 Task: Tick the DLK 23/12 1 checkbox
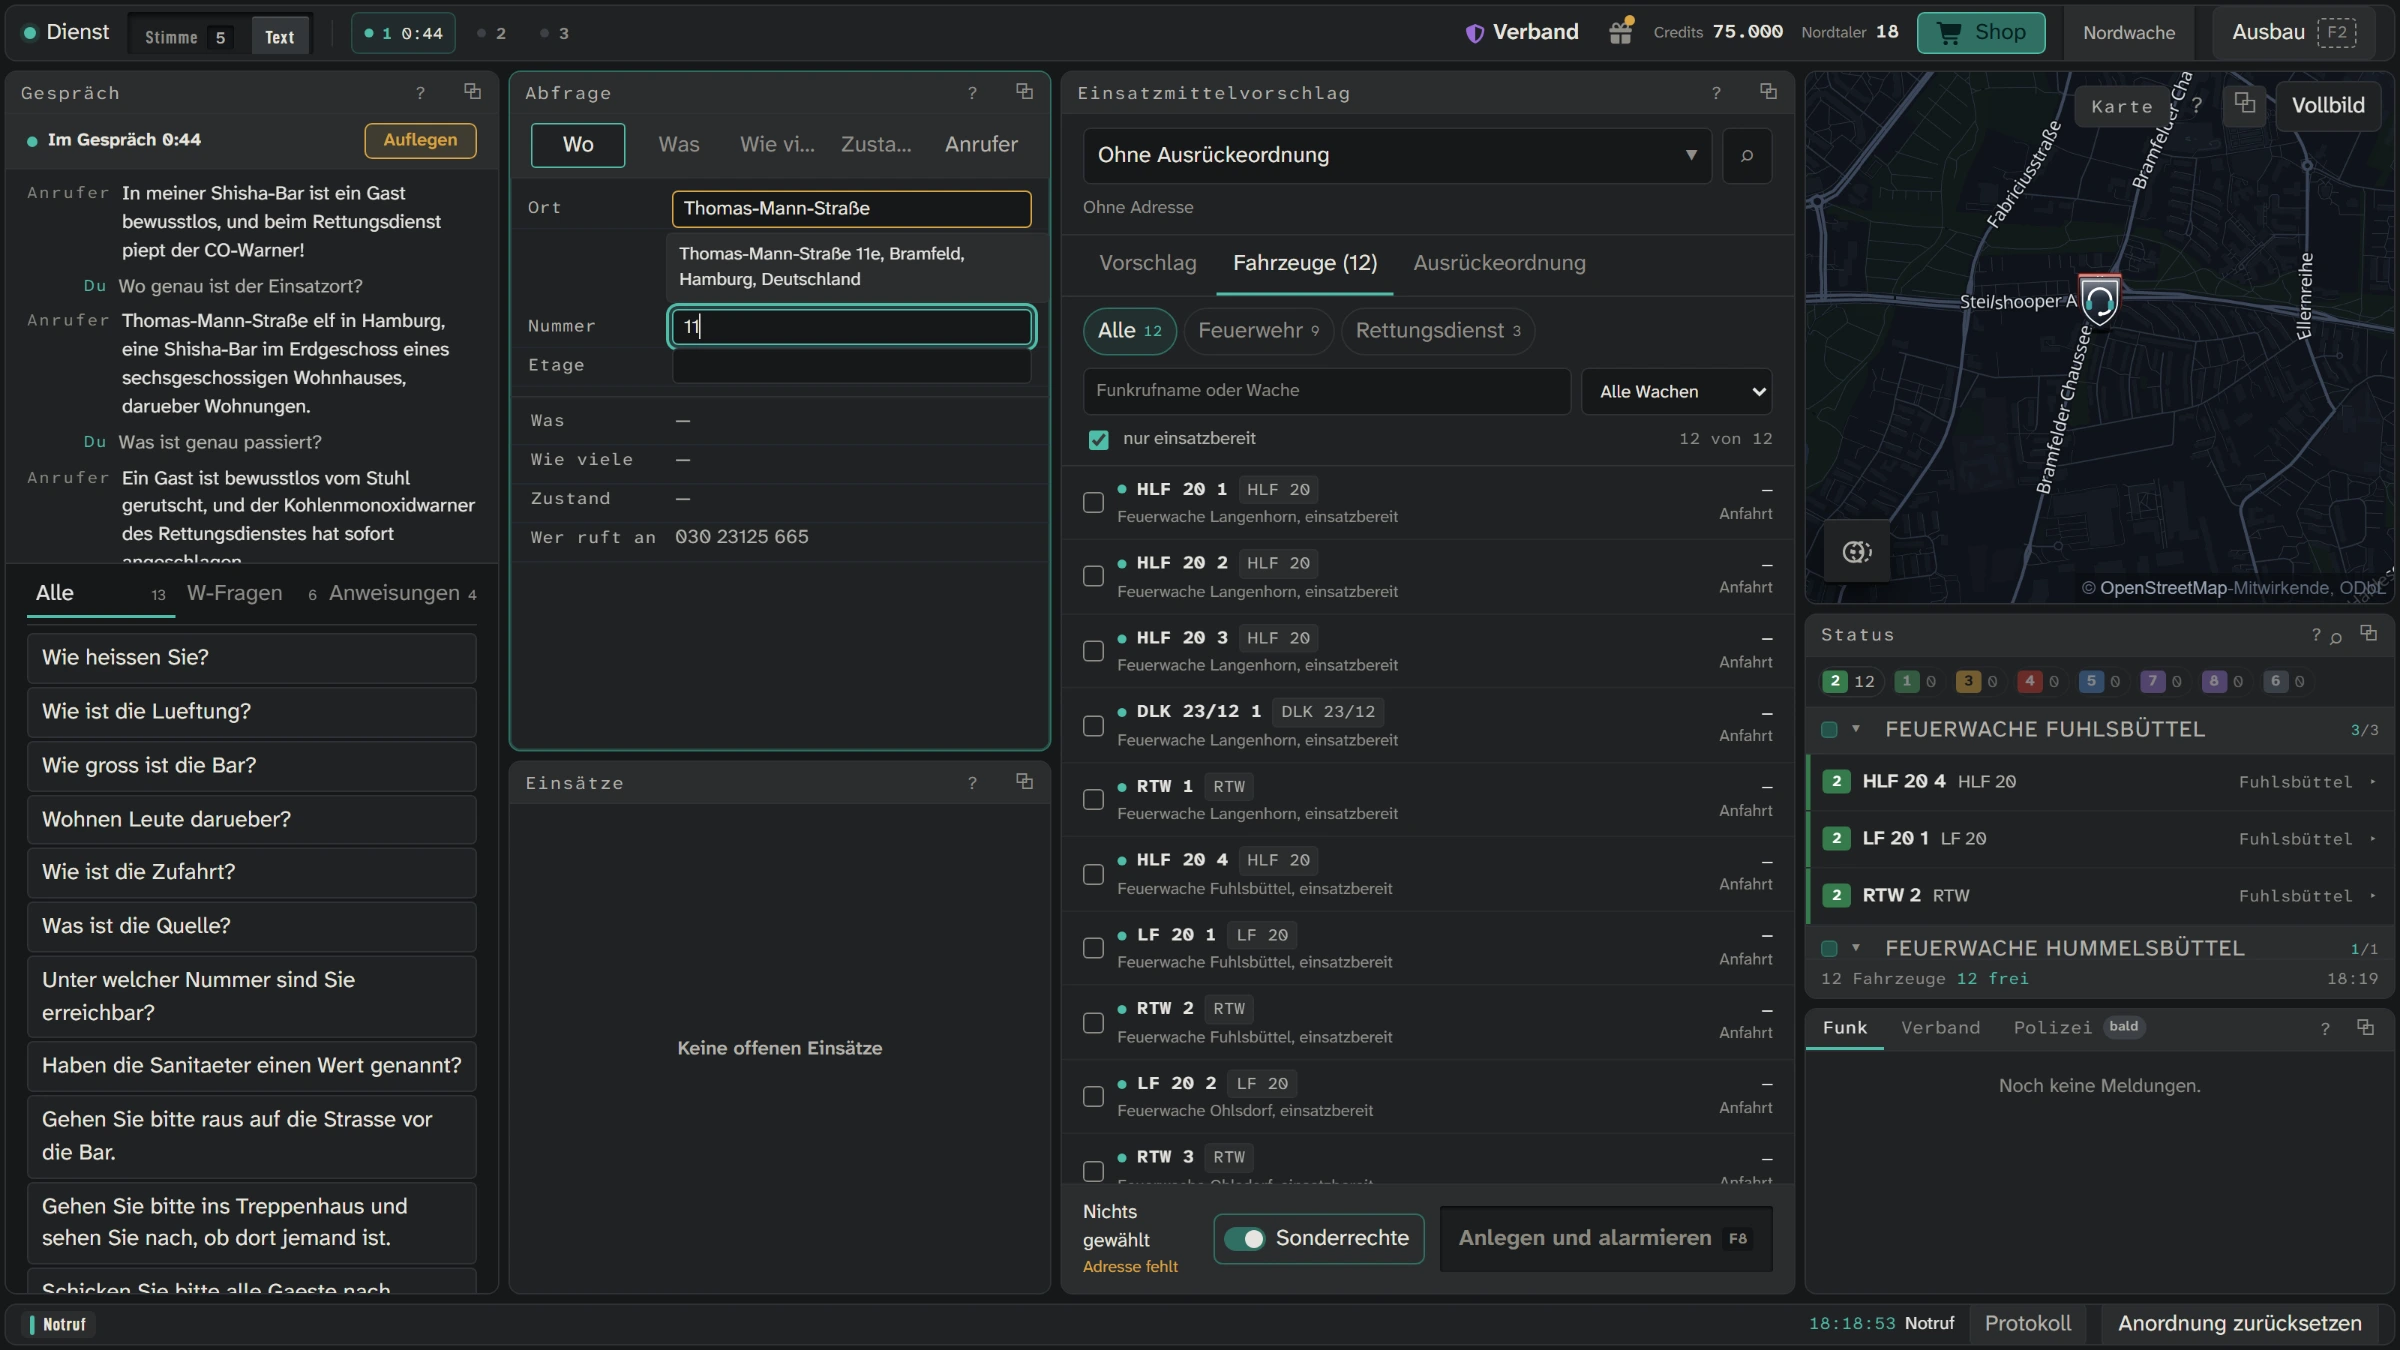pyautogui.click(x=1094, y=725)
